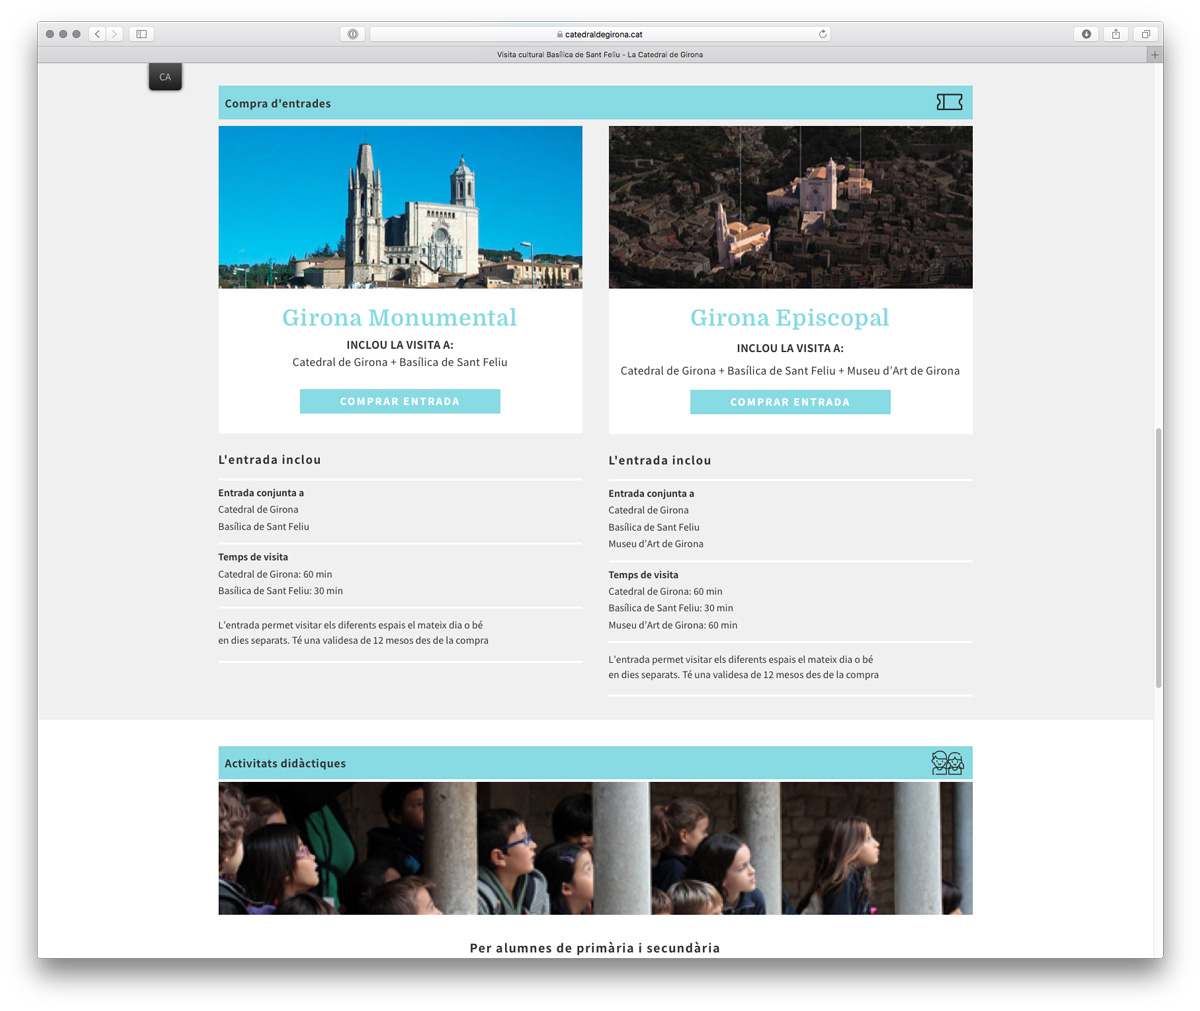The height and width of the screenshot is (1011, 1200).
Task: Buy Girona Episcopal ticket via Comprar Entrada
Action: click(790, 402)
